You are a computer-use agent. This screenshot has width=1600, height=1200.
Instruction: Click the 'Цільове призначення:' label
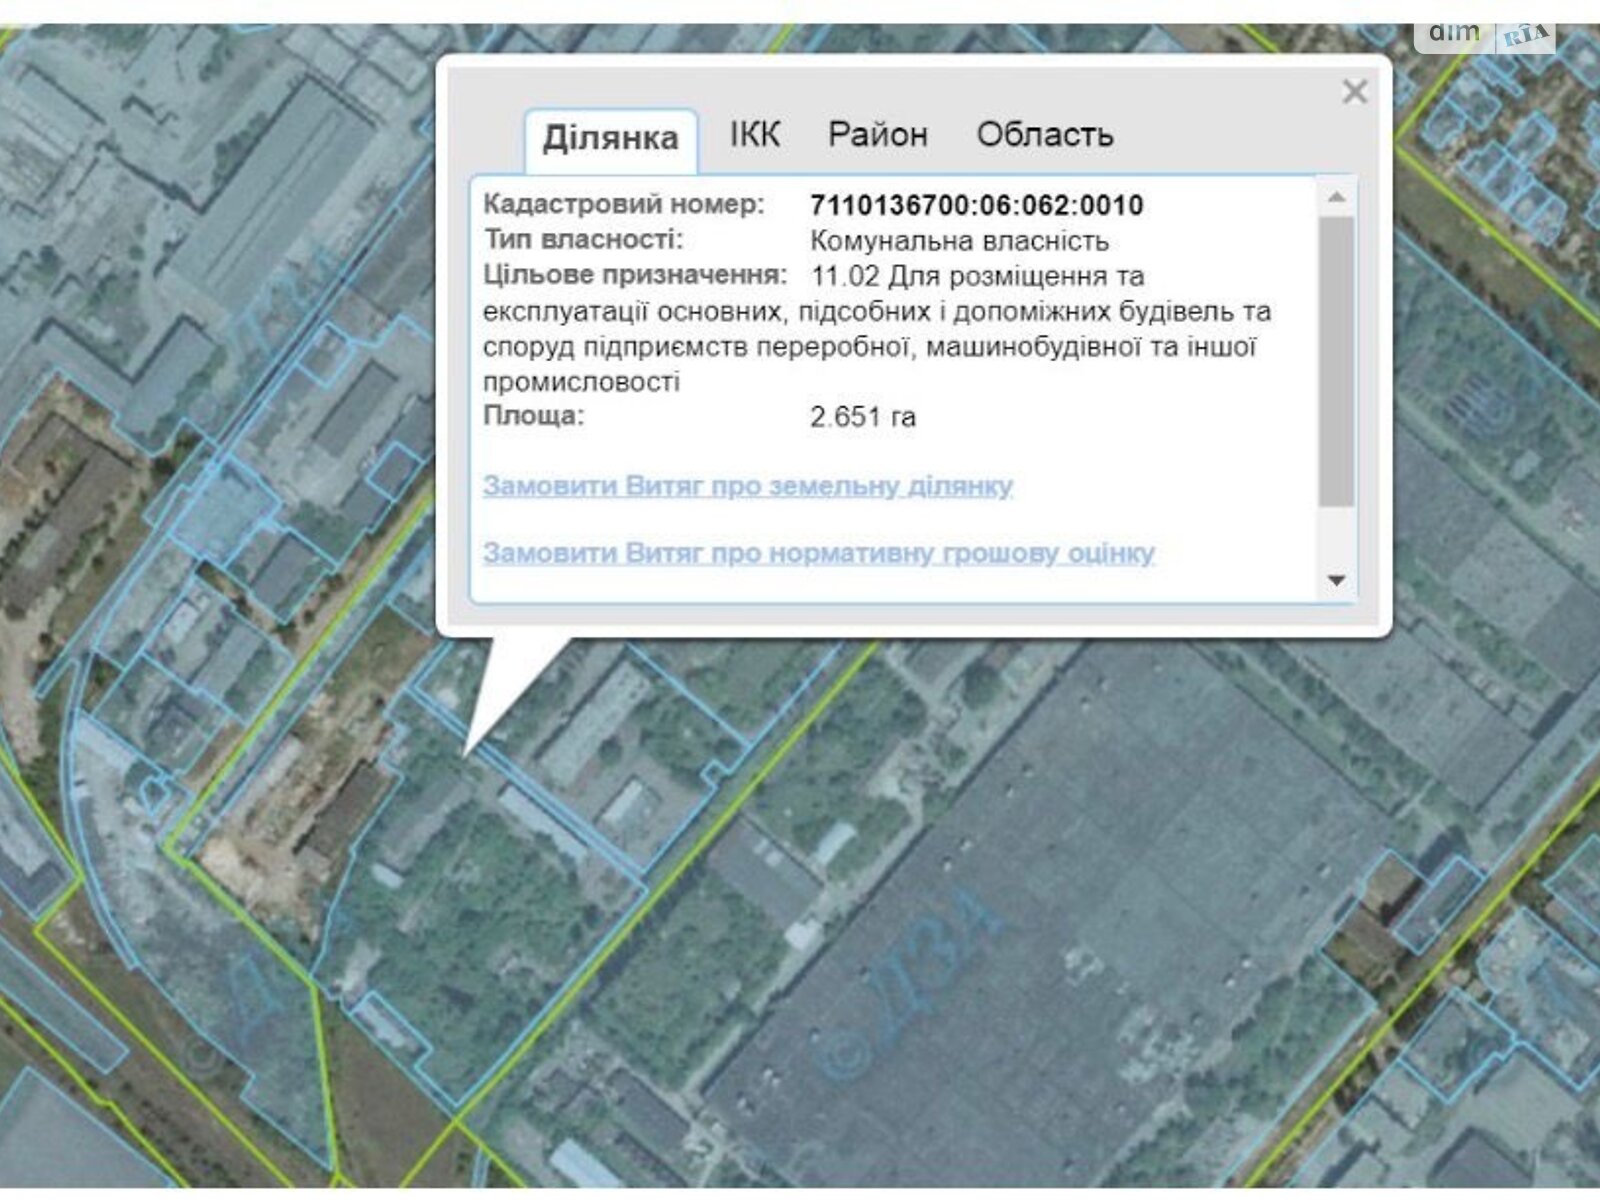(x=634, y=275)
